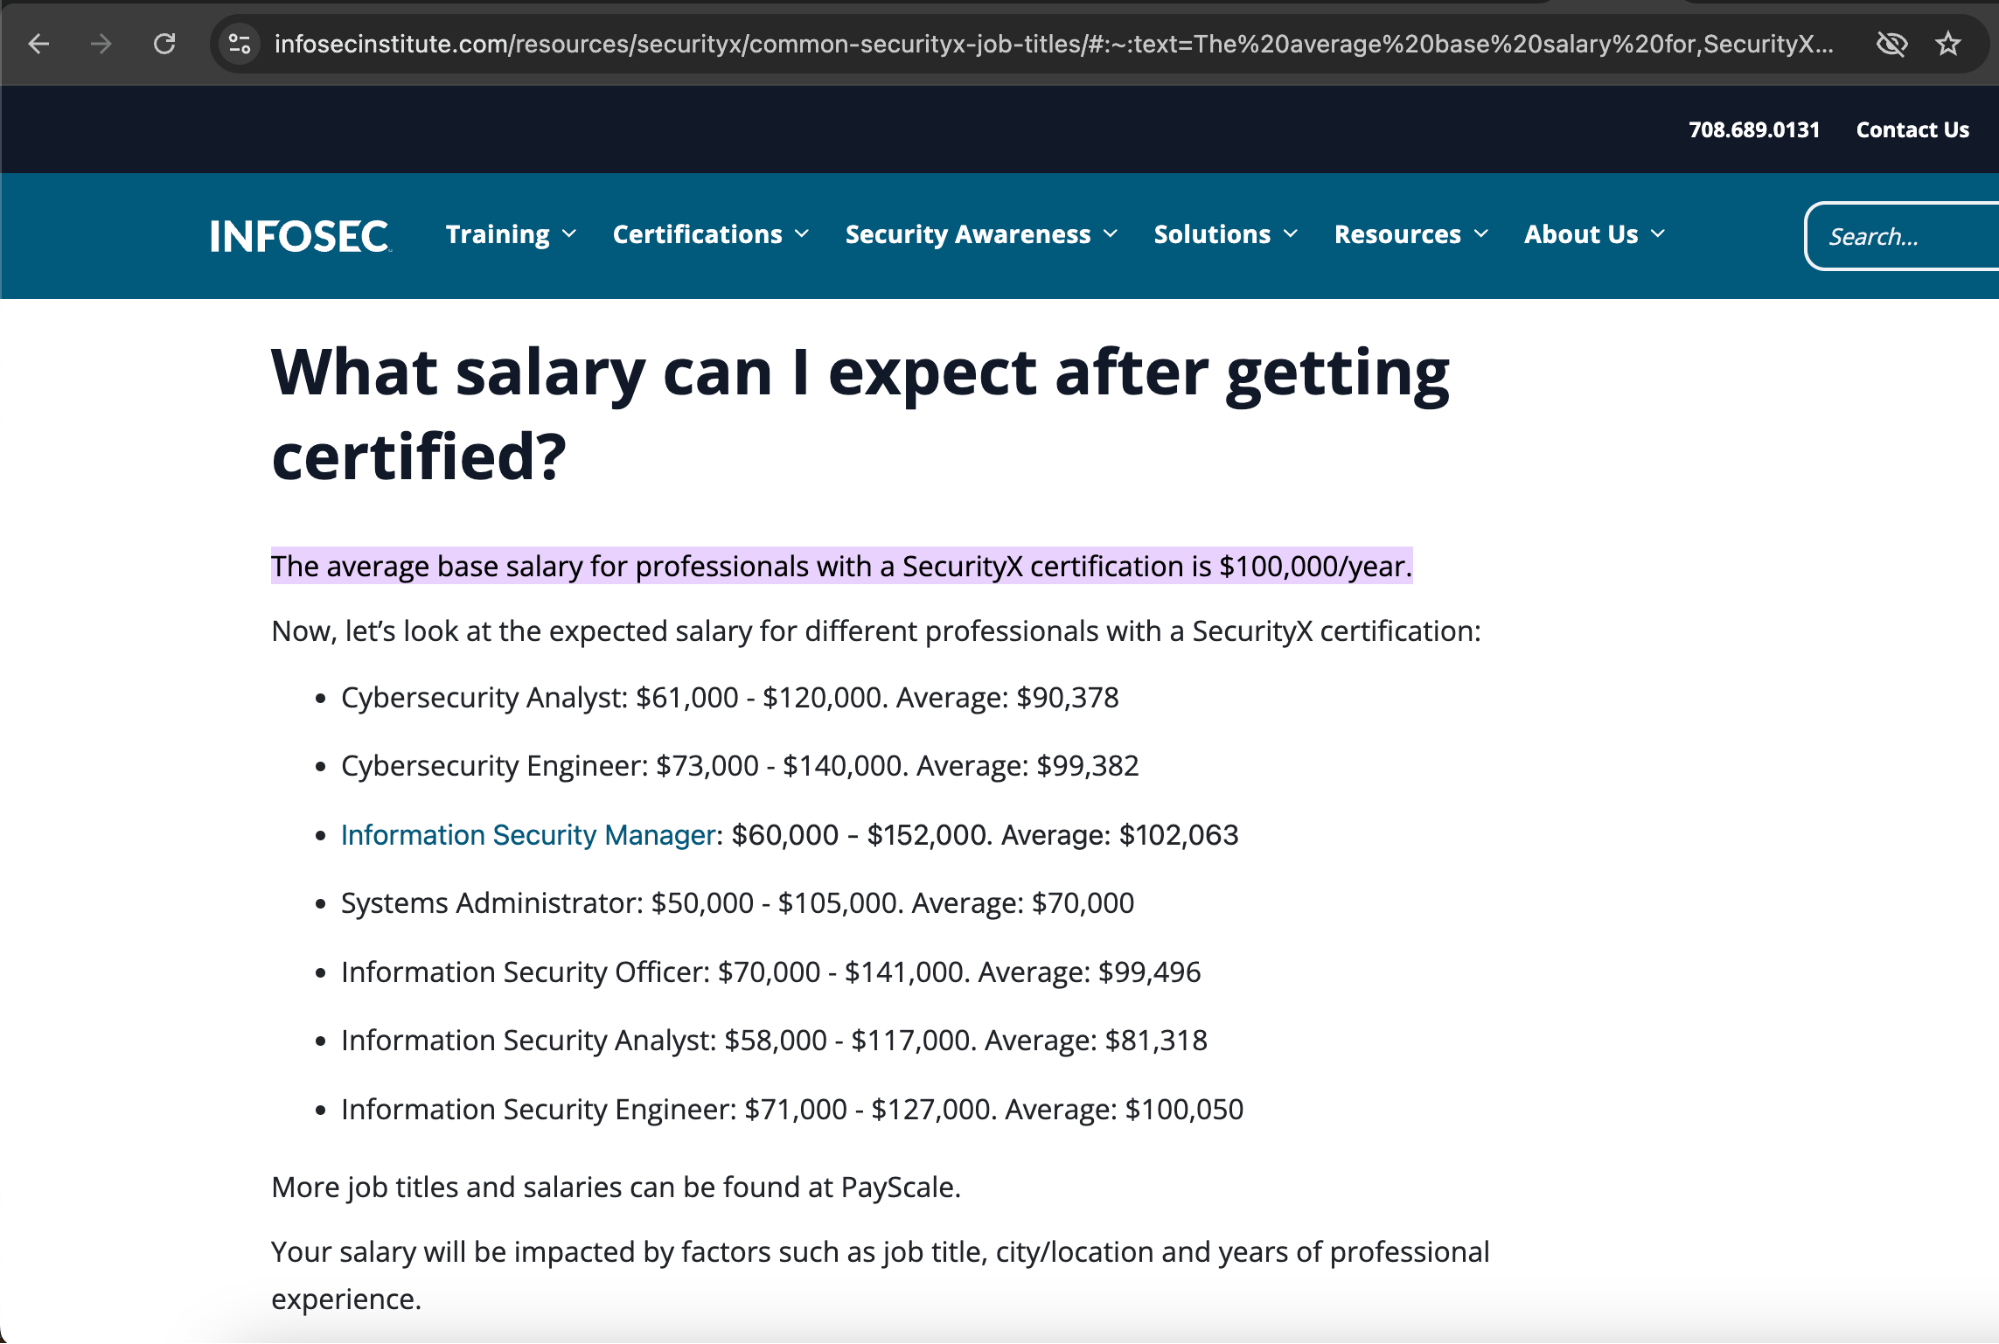Viewport: 1999px width, 1344px height.
Task: Click the Information Security Officer salary line
Action: (x=771, y=972)
